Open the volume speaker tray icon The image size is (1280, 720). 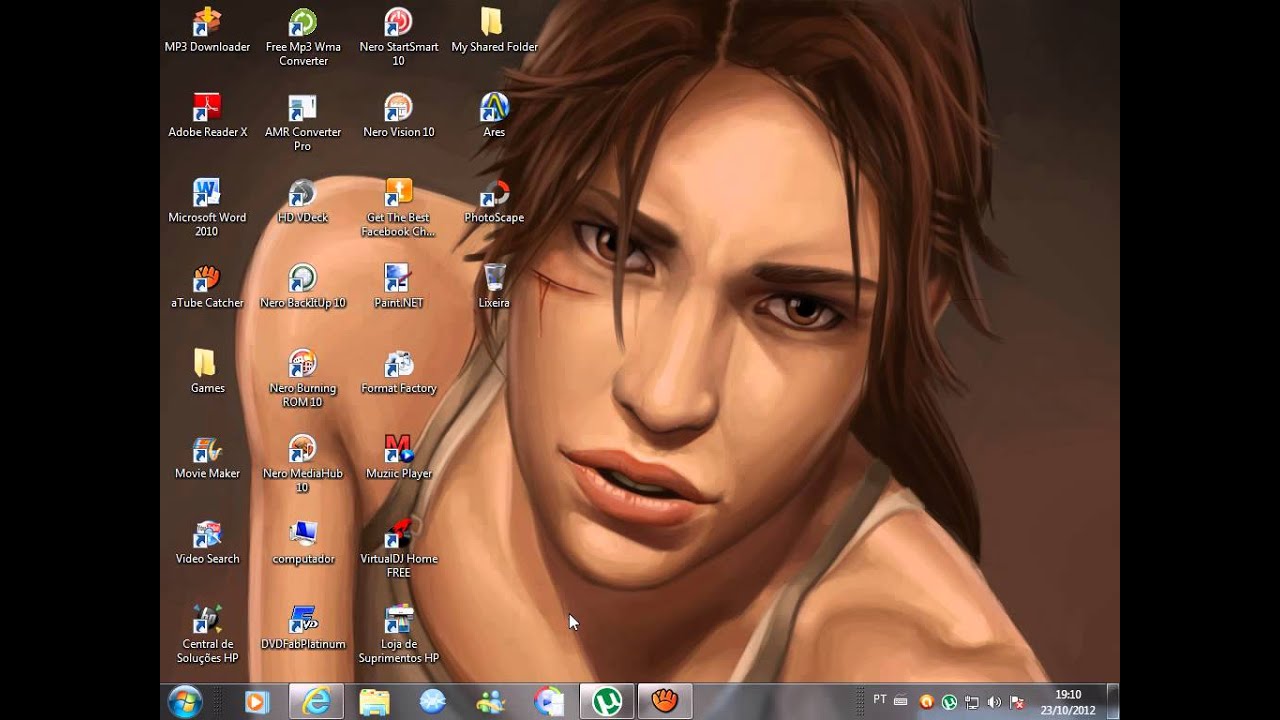(x=994, y=702)
